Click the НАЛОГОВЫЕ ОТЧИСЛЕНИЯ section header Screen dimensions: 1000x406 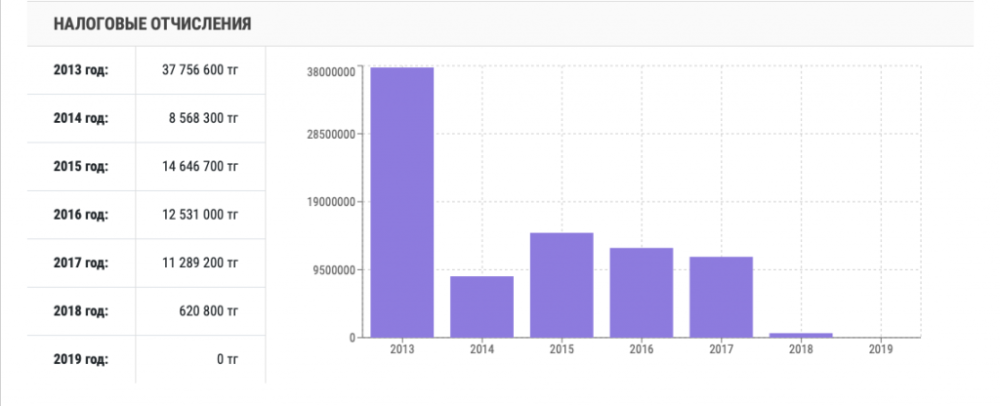pyautogui.click(x=152, y=22)
